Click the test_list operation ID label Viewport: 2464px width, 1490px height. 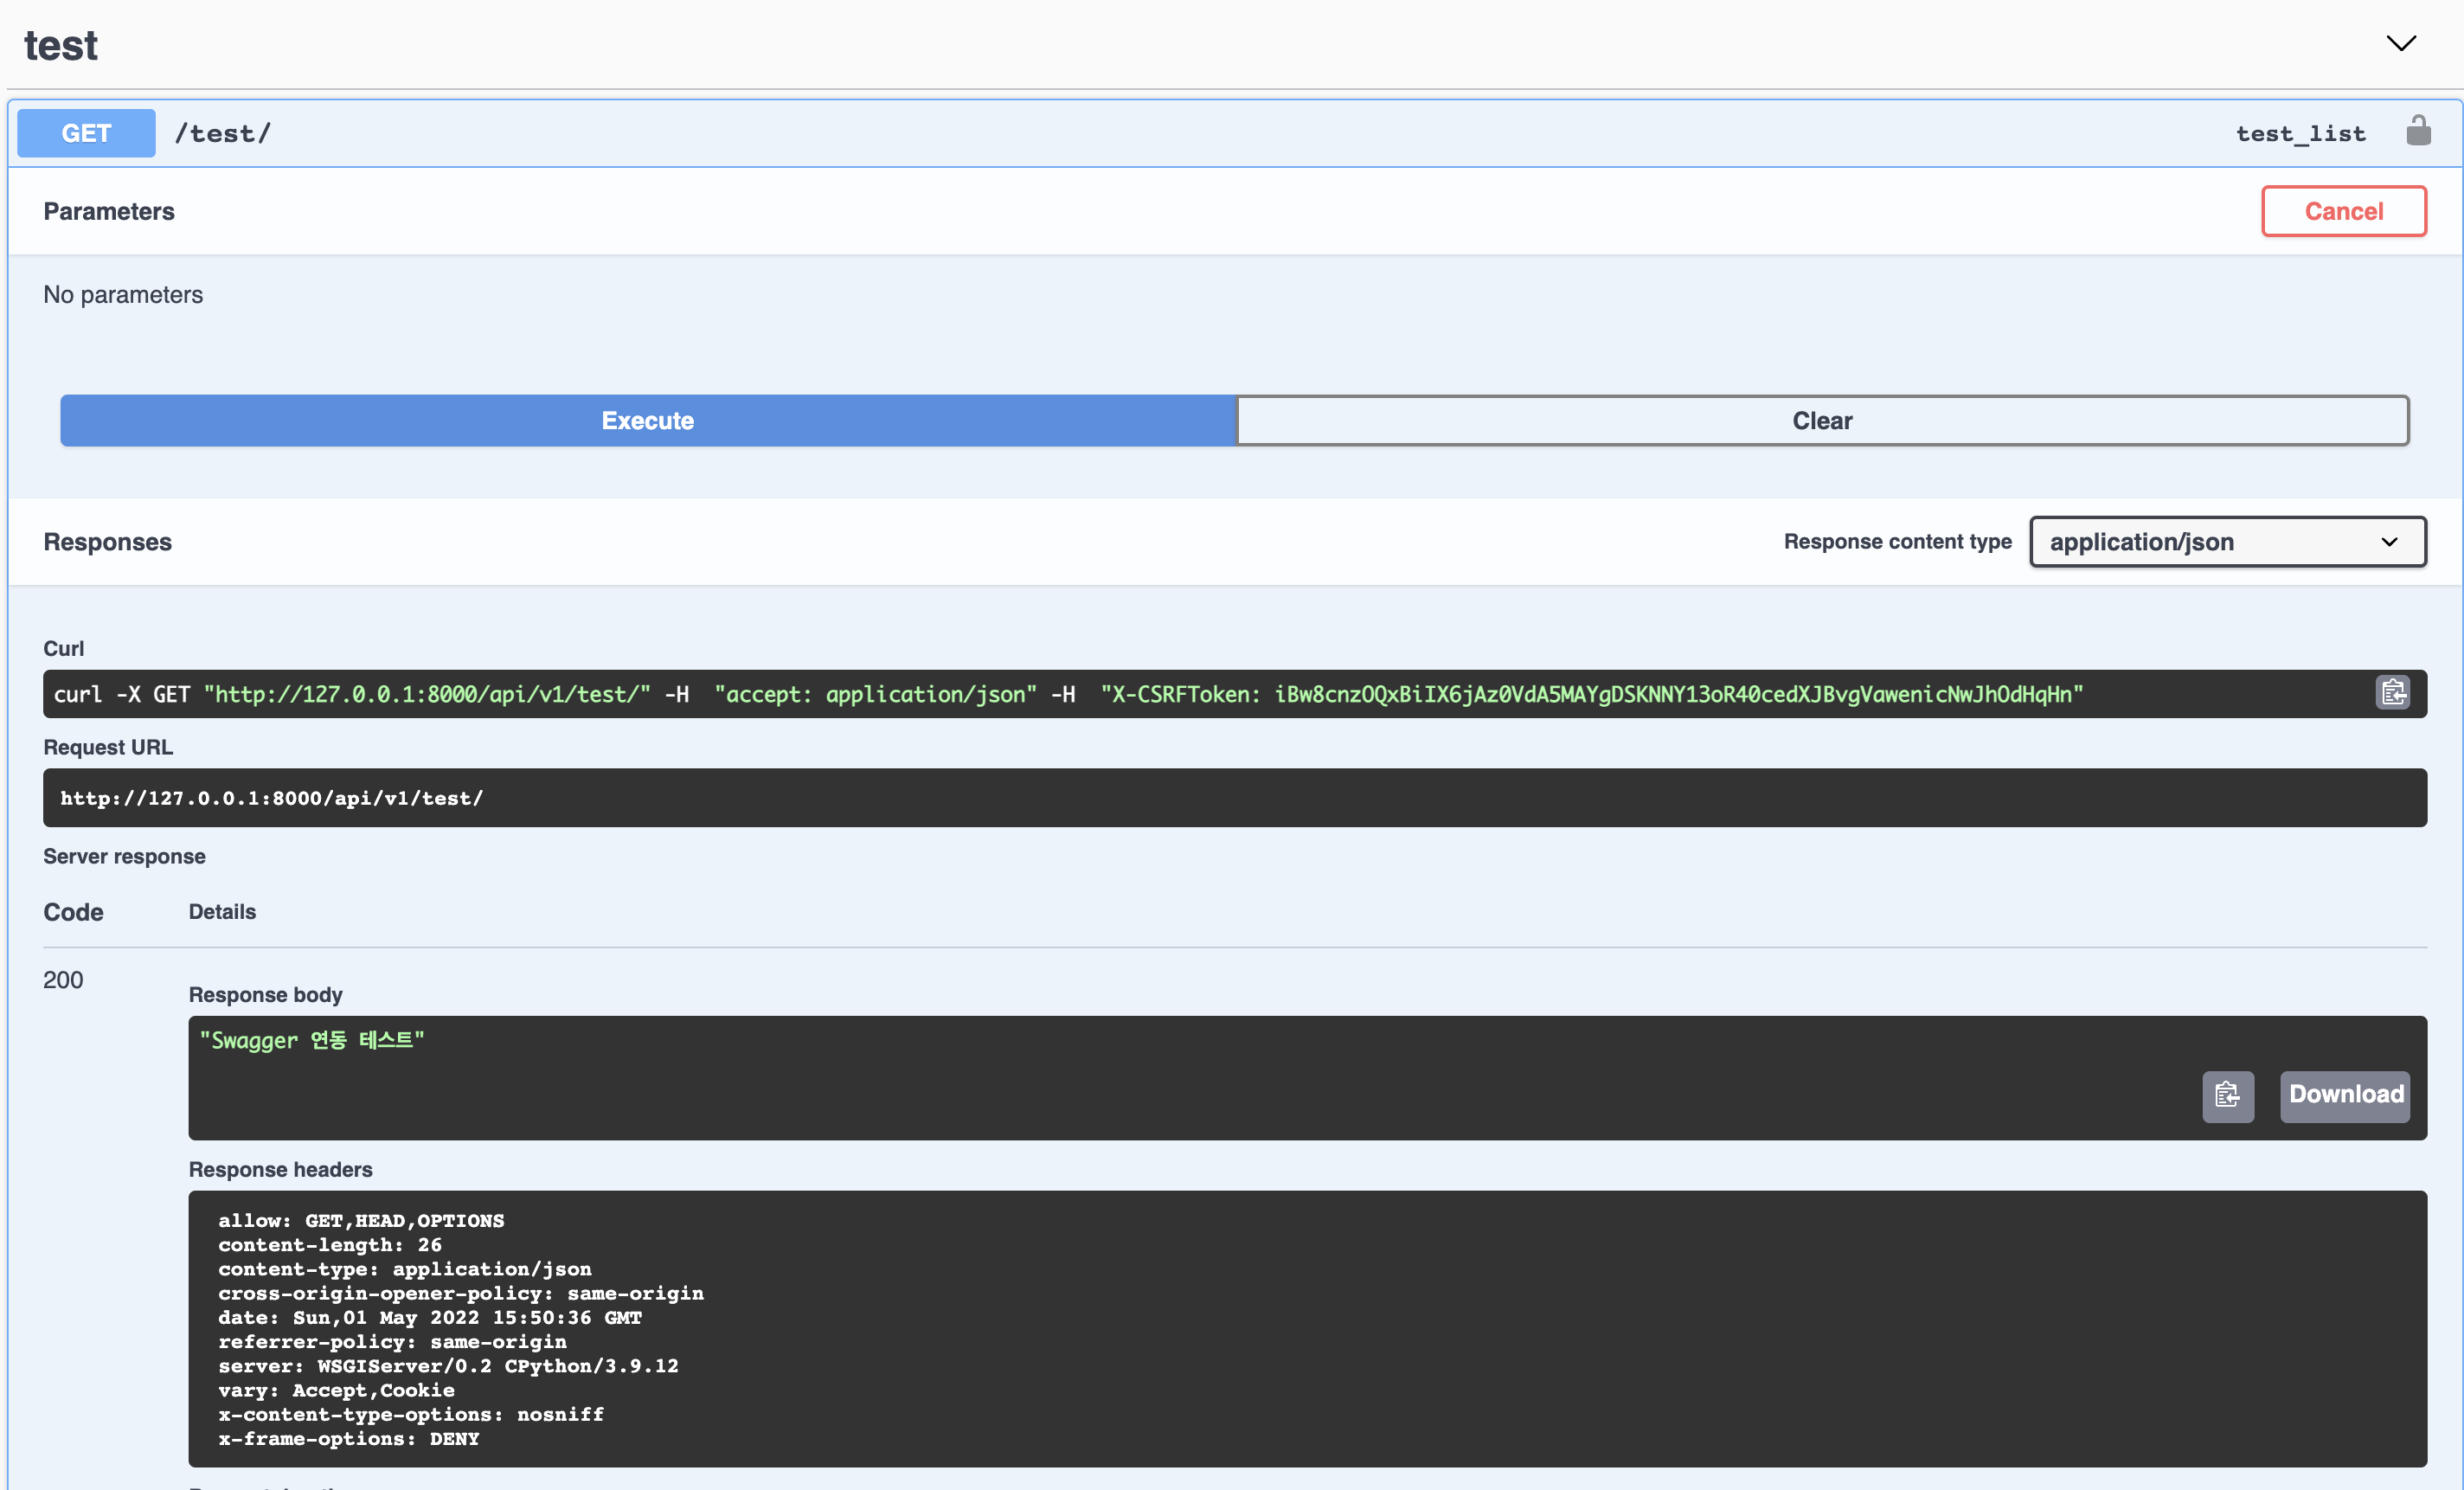[x=2300, y=134]
